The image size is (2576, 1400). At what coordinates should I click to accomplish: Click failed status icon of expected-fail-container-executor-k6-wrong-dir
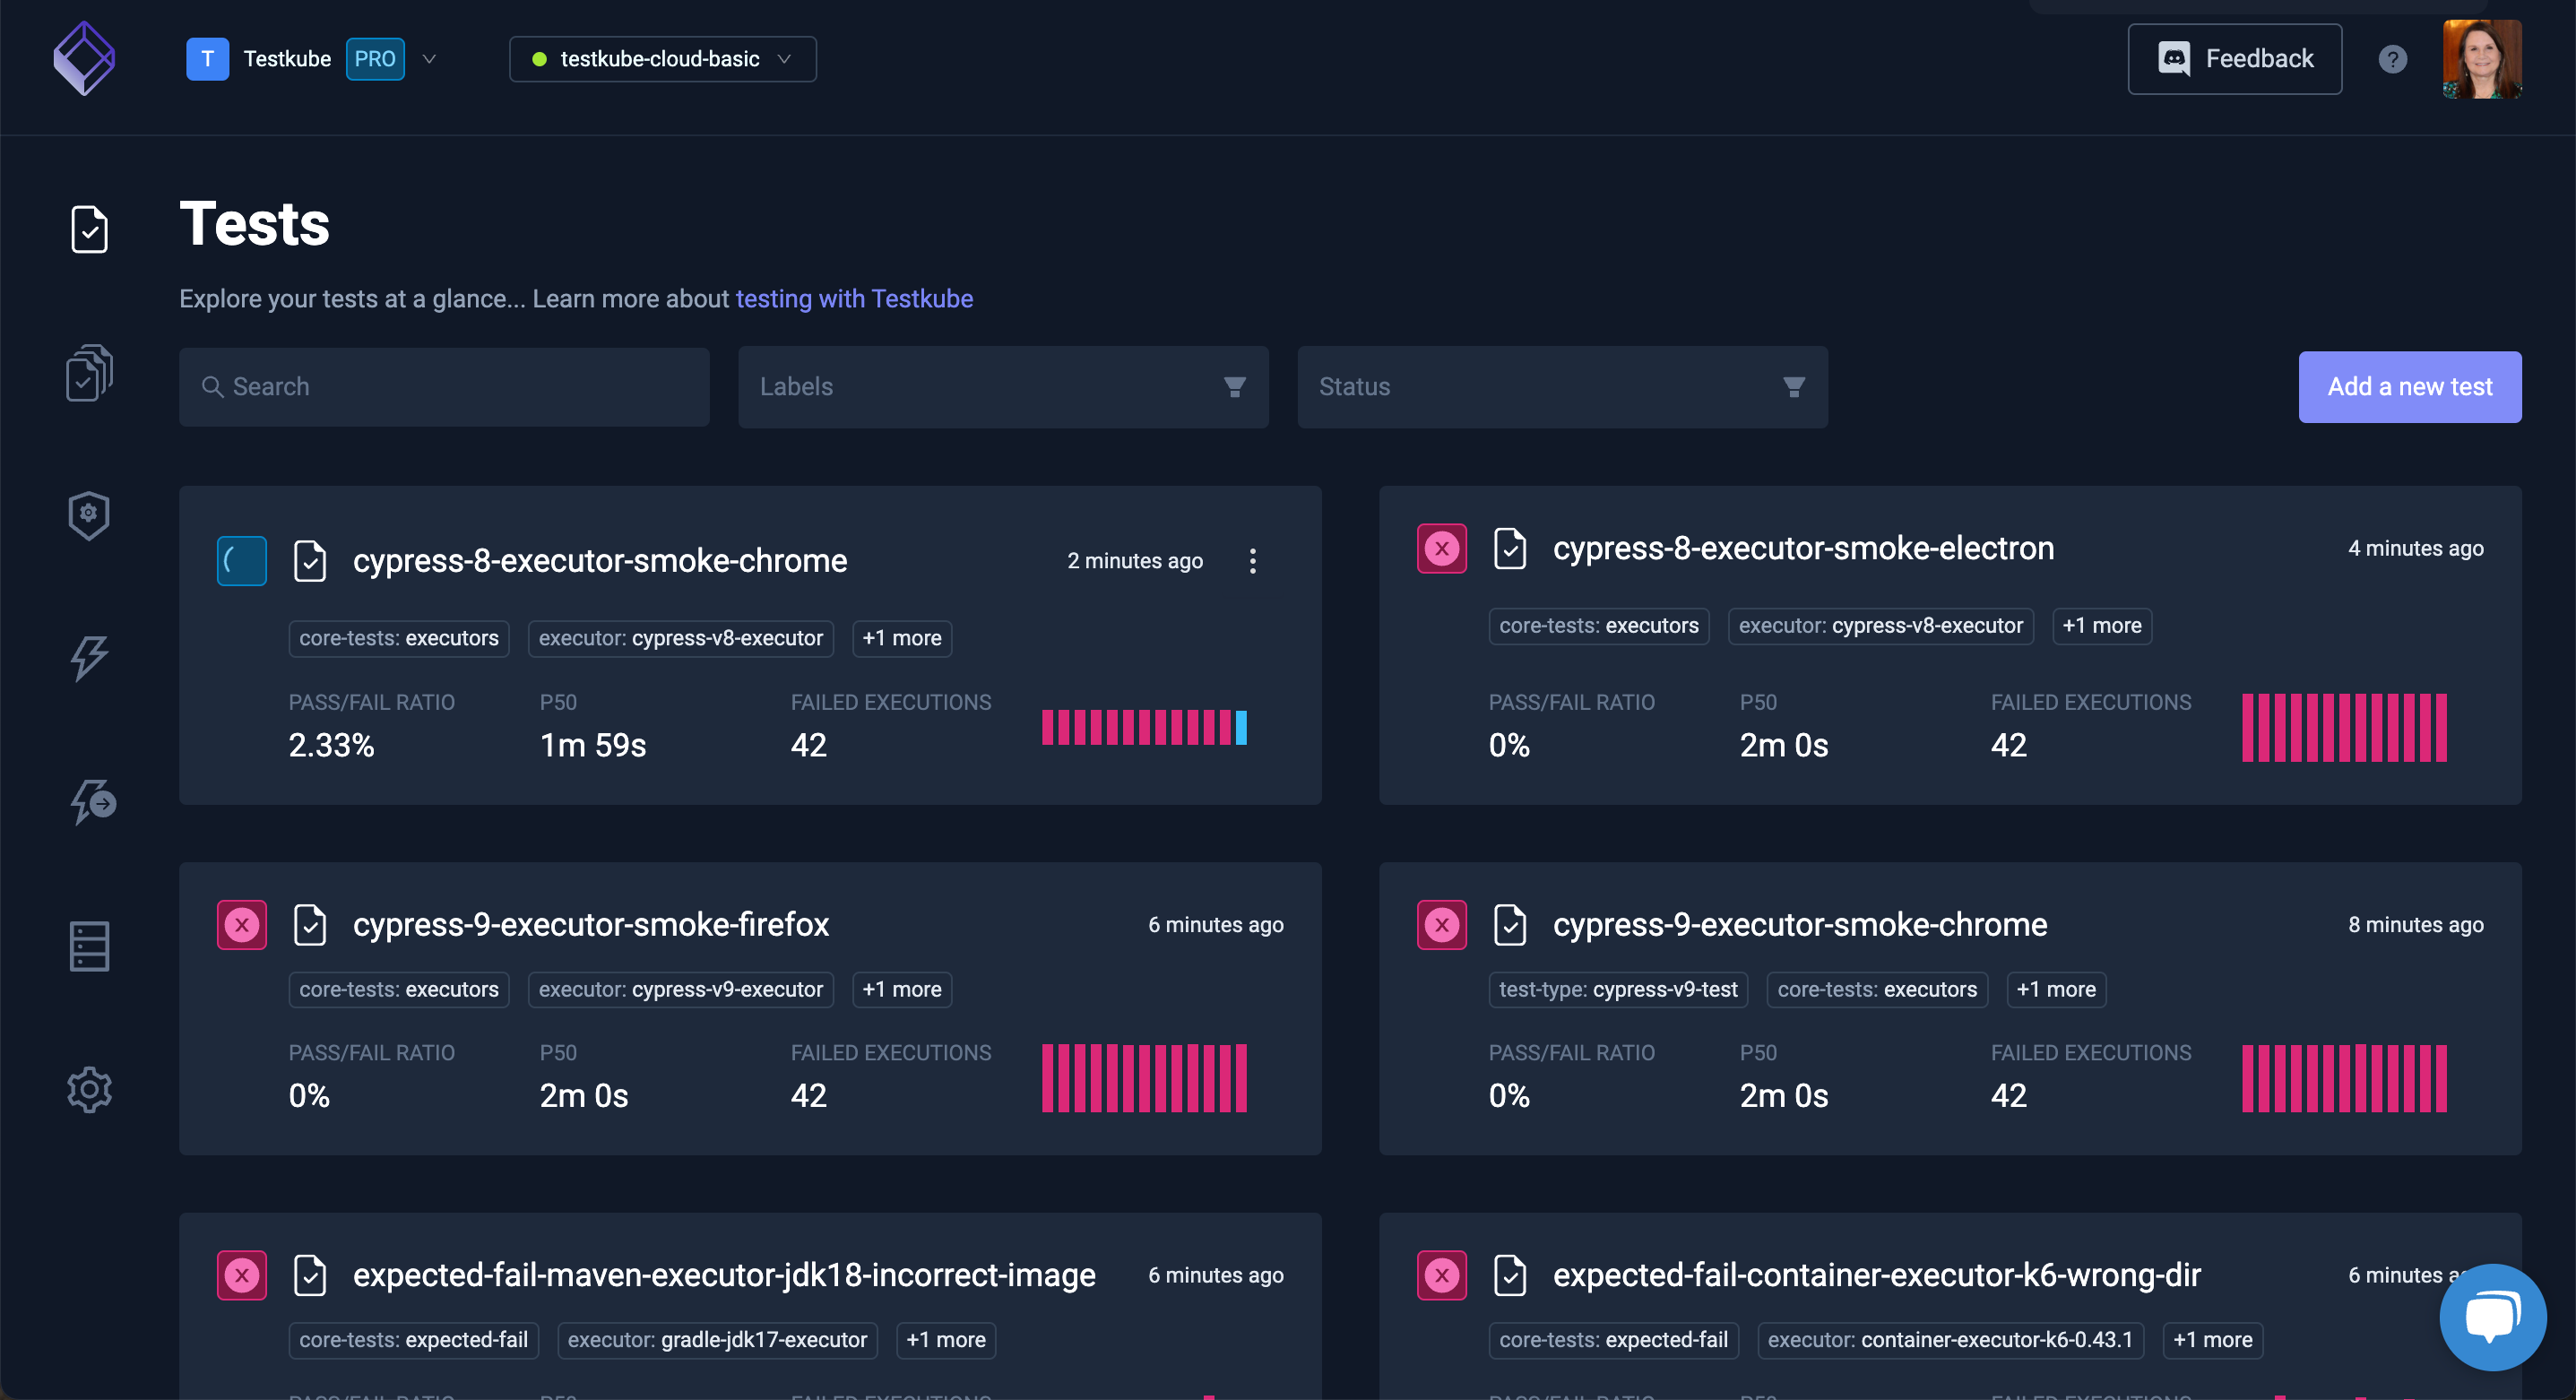coord(1442,1275)
